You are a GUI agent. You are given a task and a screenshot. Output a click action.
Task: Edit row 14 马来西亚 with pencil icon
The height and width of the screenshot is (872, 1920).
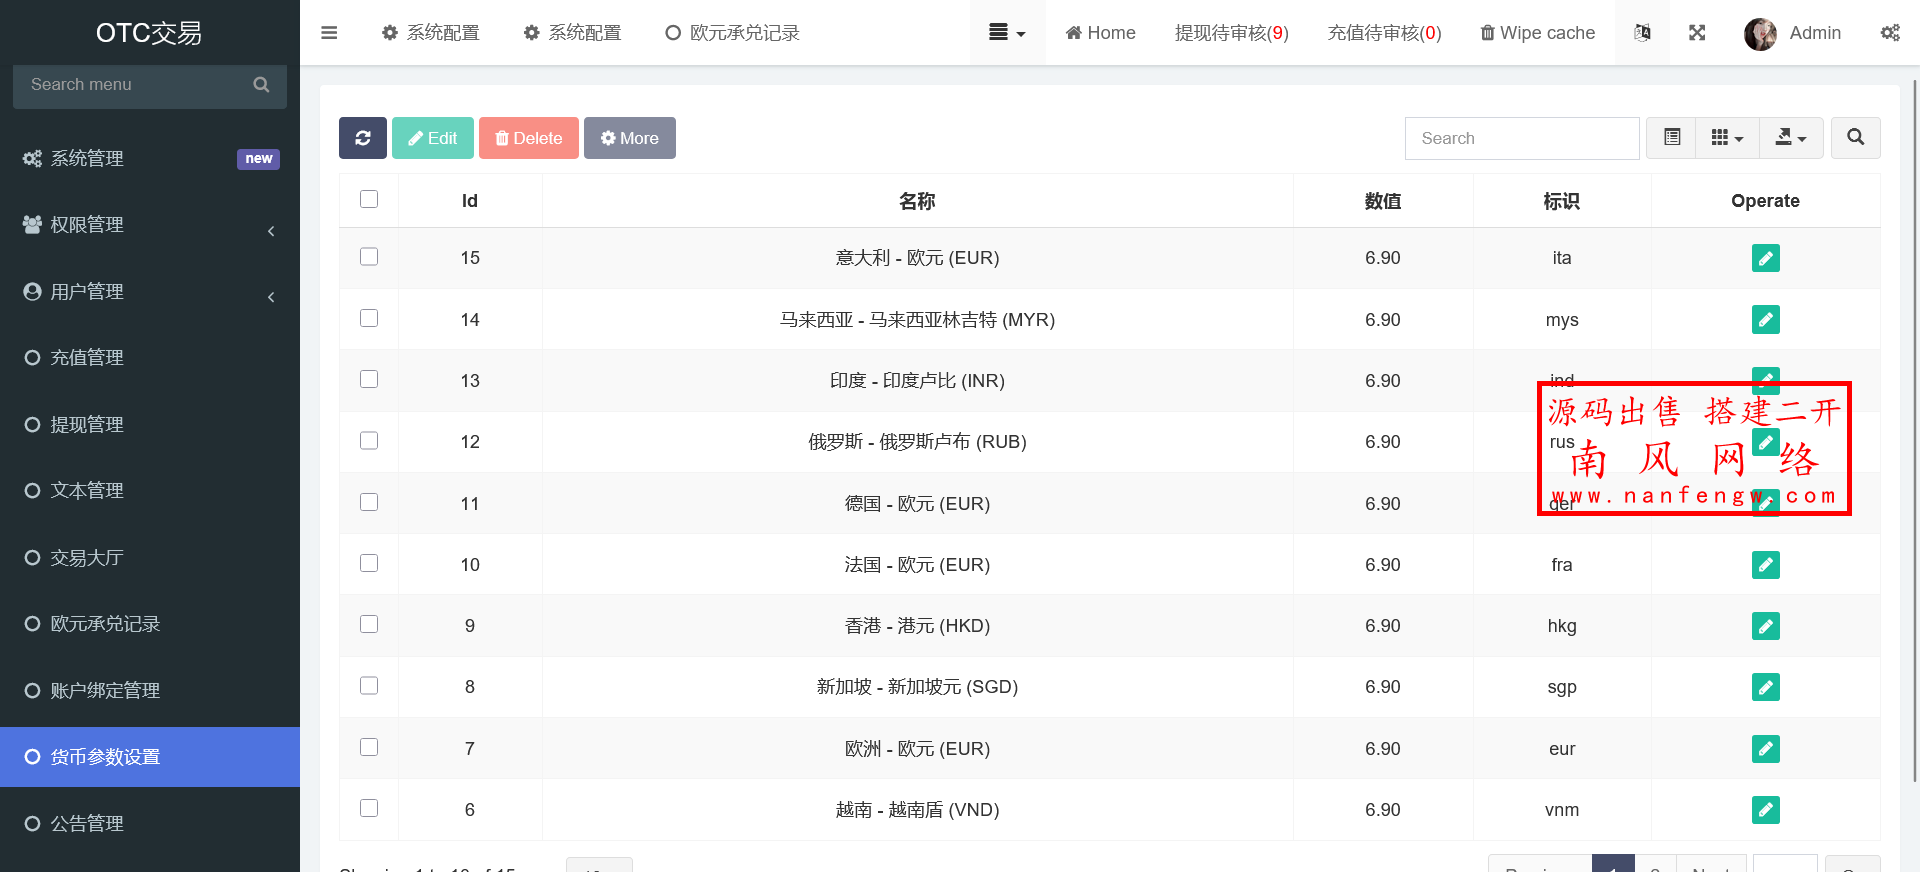[1766, 320]
